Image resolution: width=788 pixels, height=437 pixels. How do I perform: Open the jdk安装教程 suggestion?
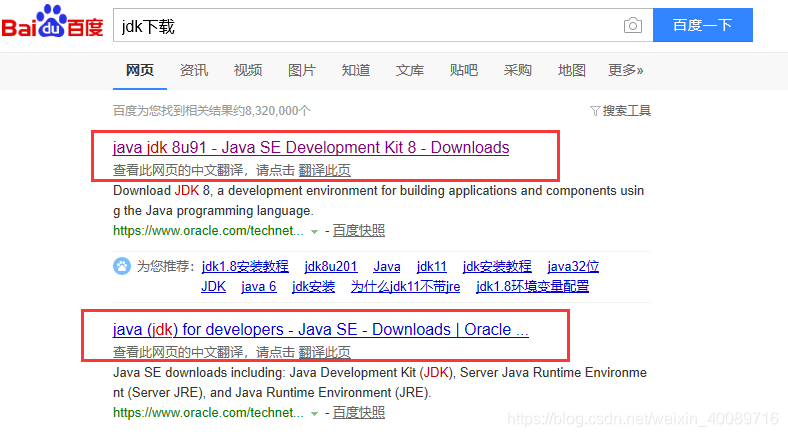pyautogui.click(x=497, y=266)
